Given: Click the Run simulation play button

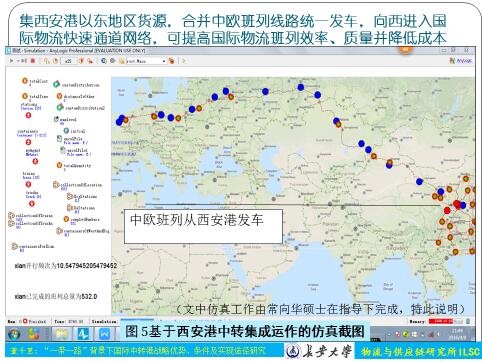Looking at the screenshot, I should click(11, 61).
